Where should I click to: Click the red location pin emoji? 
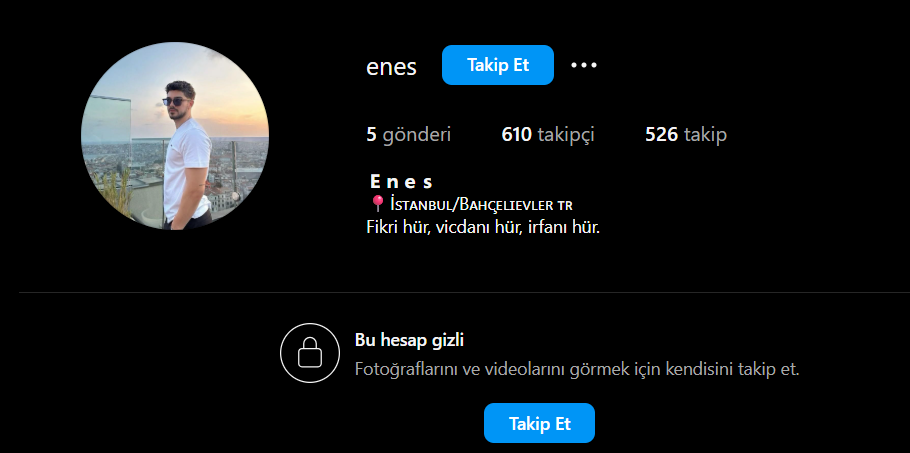pyautogui.click(x=377, y=204)
